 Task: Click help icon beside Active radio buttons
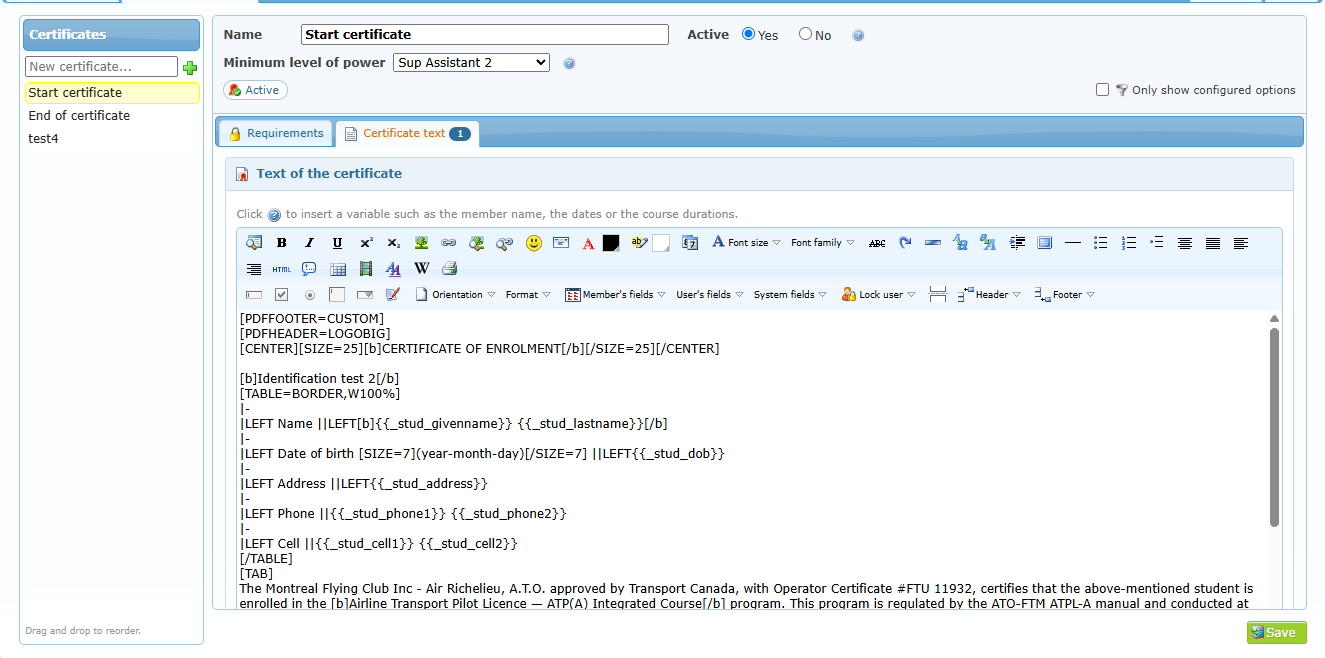coord(858,35)
